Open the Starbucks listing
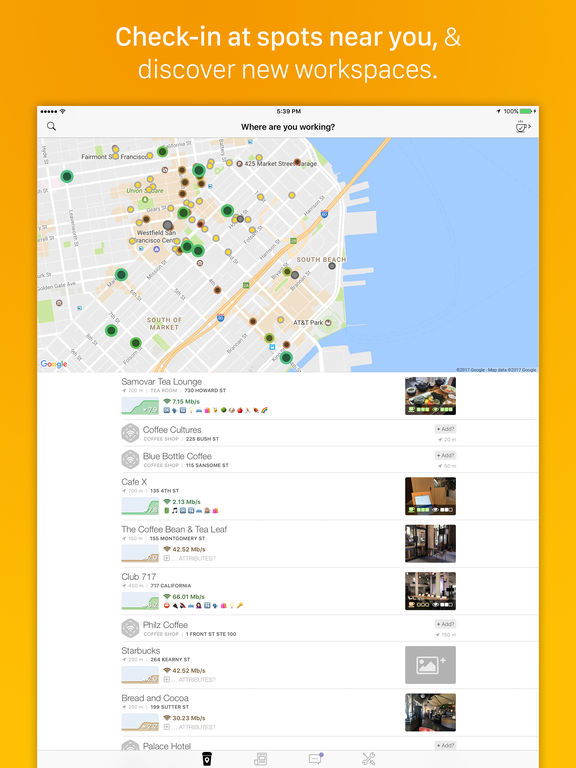576x768 pixels. (288, 665)
